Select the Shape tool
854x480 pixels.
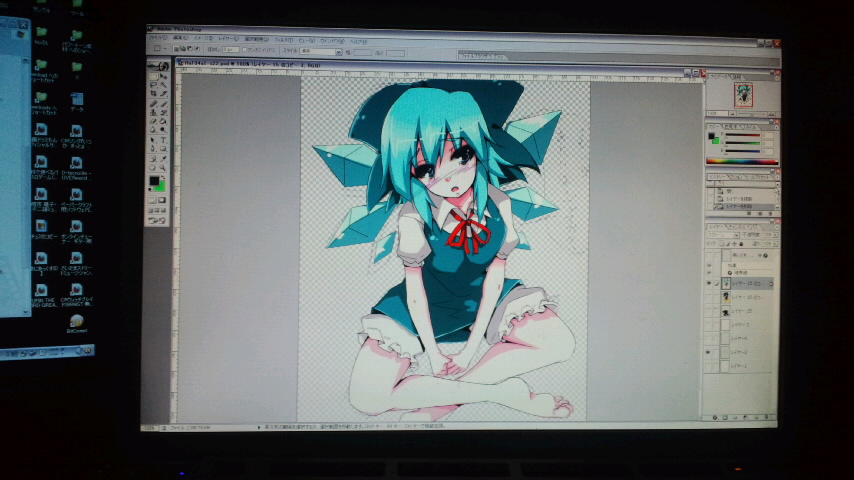(164, 148)
